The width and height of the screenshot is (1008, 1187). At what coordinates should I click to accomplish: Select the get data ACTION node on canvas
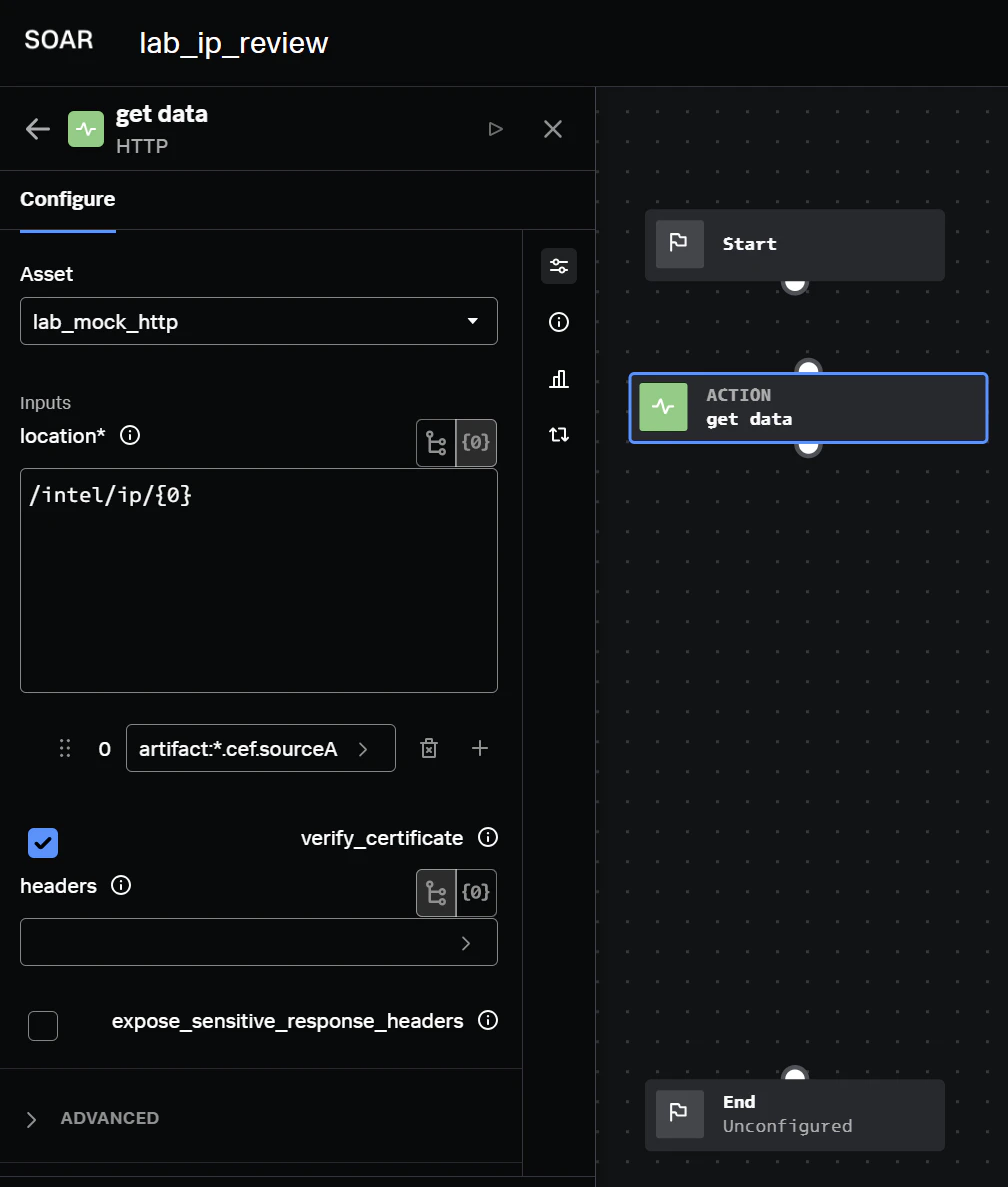[x=808, y=408]
